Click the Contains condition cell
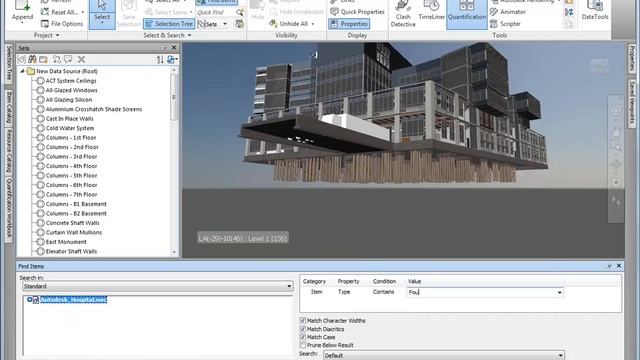The height and width of the screenshot is (360, 640). coord(383,292)
